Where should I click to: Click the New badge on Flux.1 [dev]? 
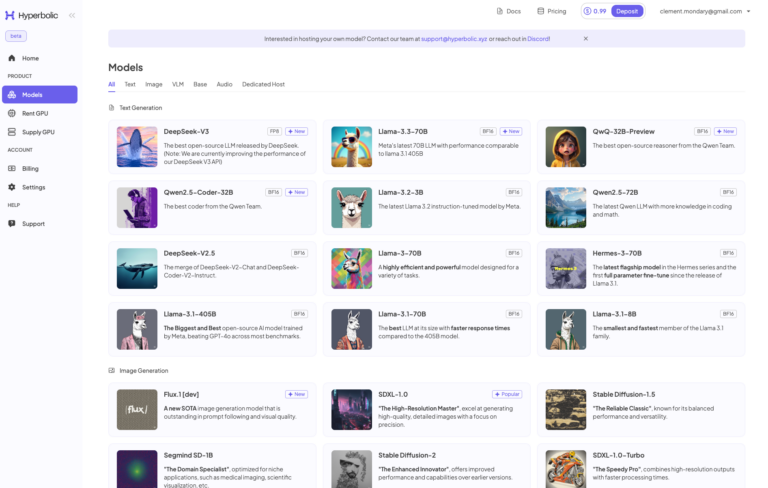click(x=297, y=394)
